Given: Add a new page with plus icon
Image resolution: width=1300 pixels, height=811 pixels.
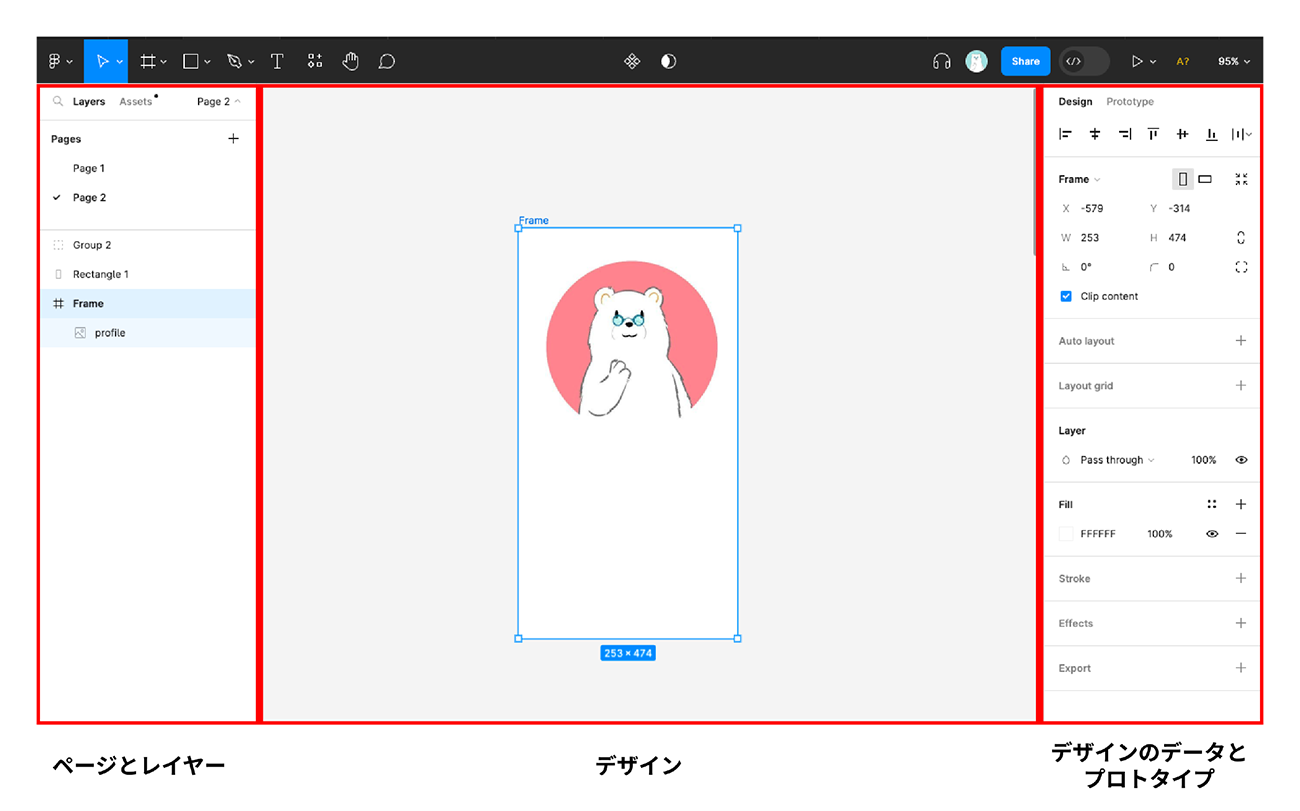Looking at the screenshot, I should (233, 139).
